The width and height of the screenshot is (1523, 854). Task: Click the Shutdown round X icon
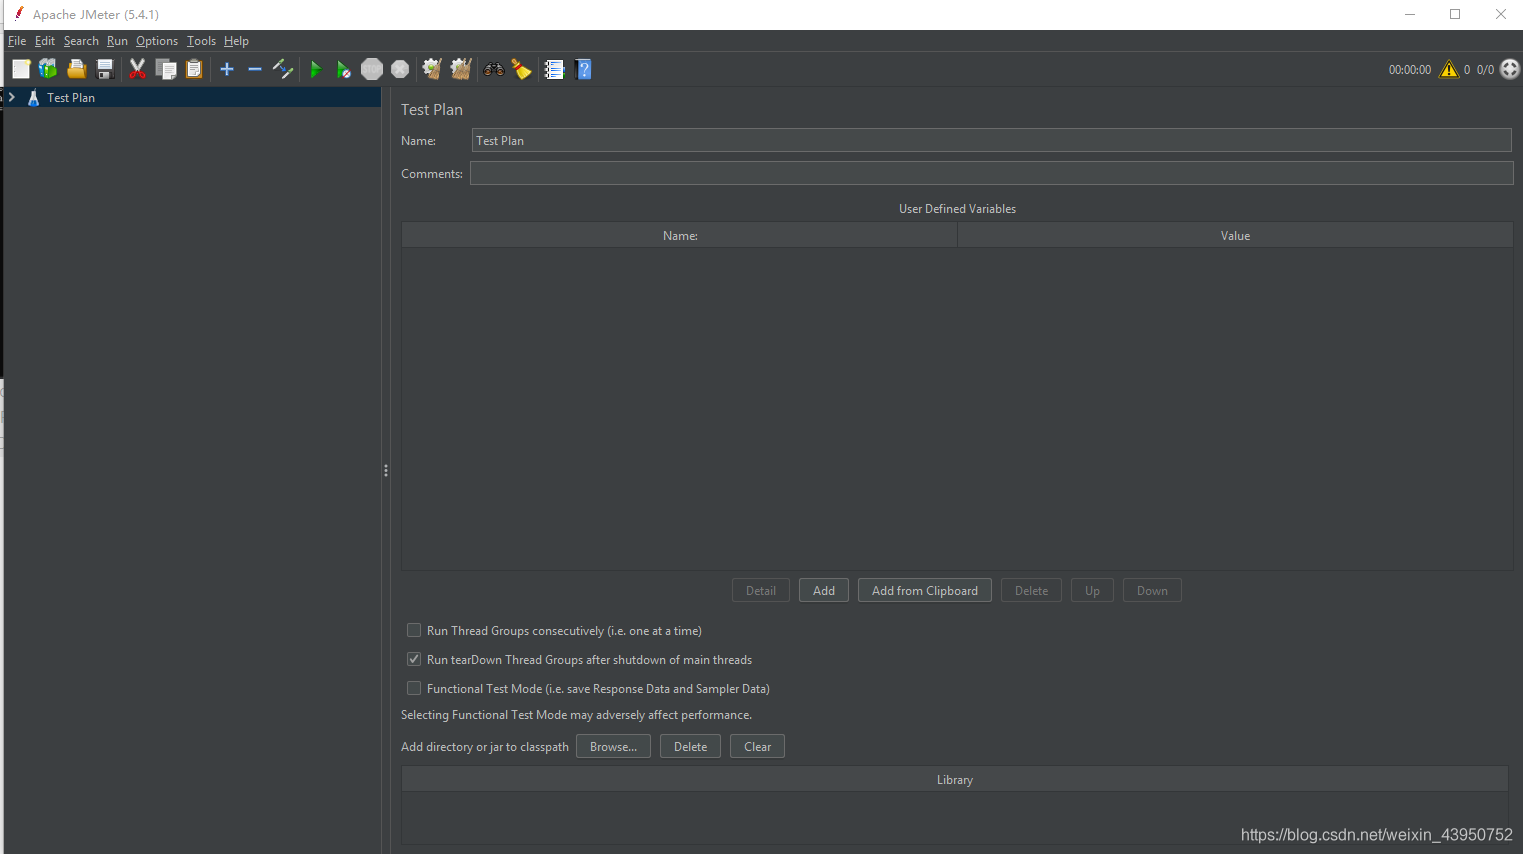click(400, 69)
